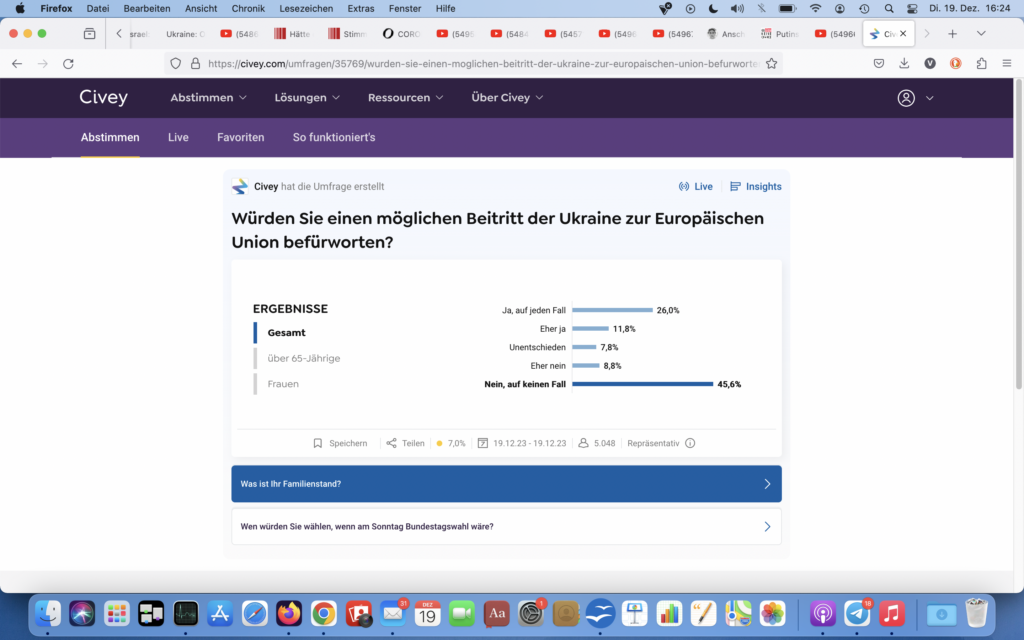Screen dimensions: 1024x640
Task: Open Firefox downloads panel
Action: tap(904, 63)
